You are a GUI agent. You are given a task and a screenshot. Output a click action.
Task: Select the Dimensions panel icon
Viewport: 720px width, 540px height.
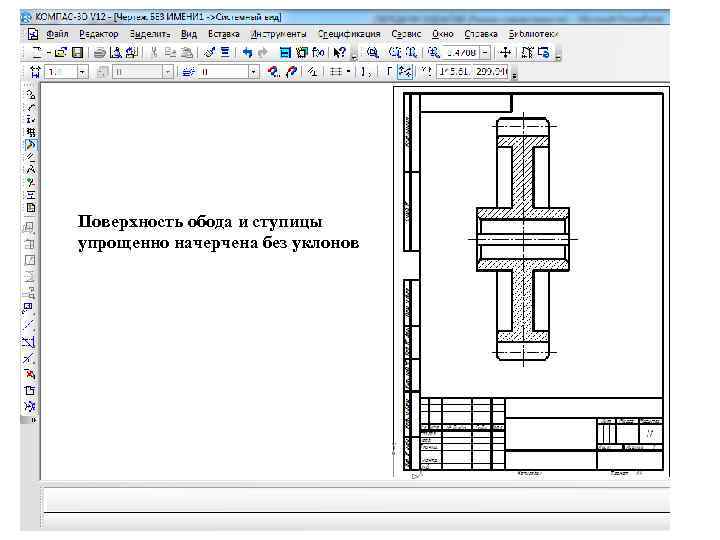(x=31, y=107)
